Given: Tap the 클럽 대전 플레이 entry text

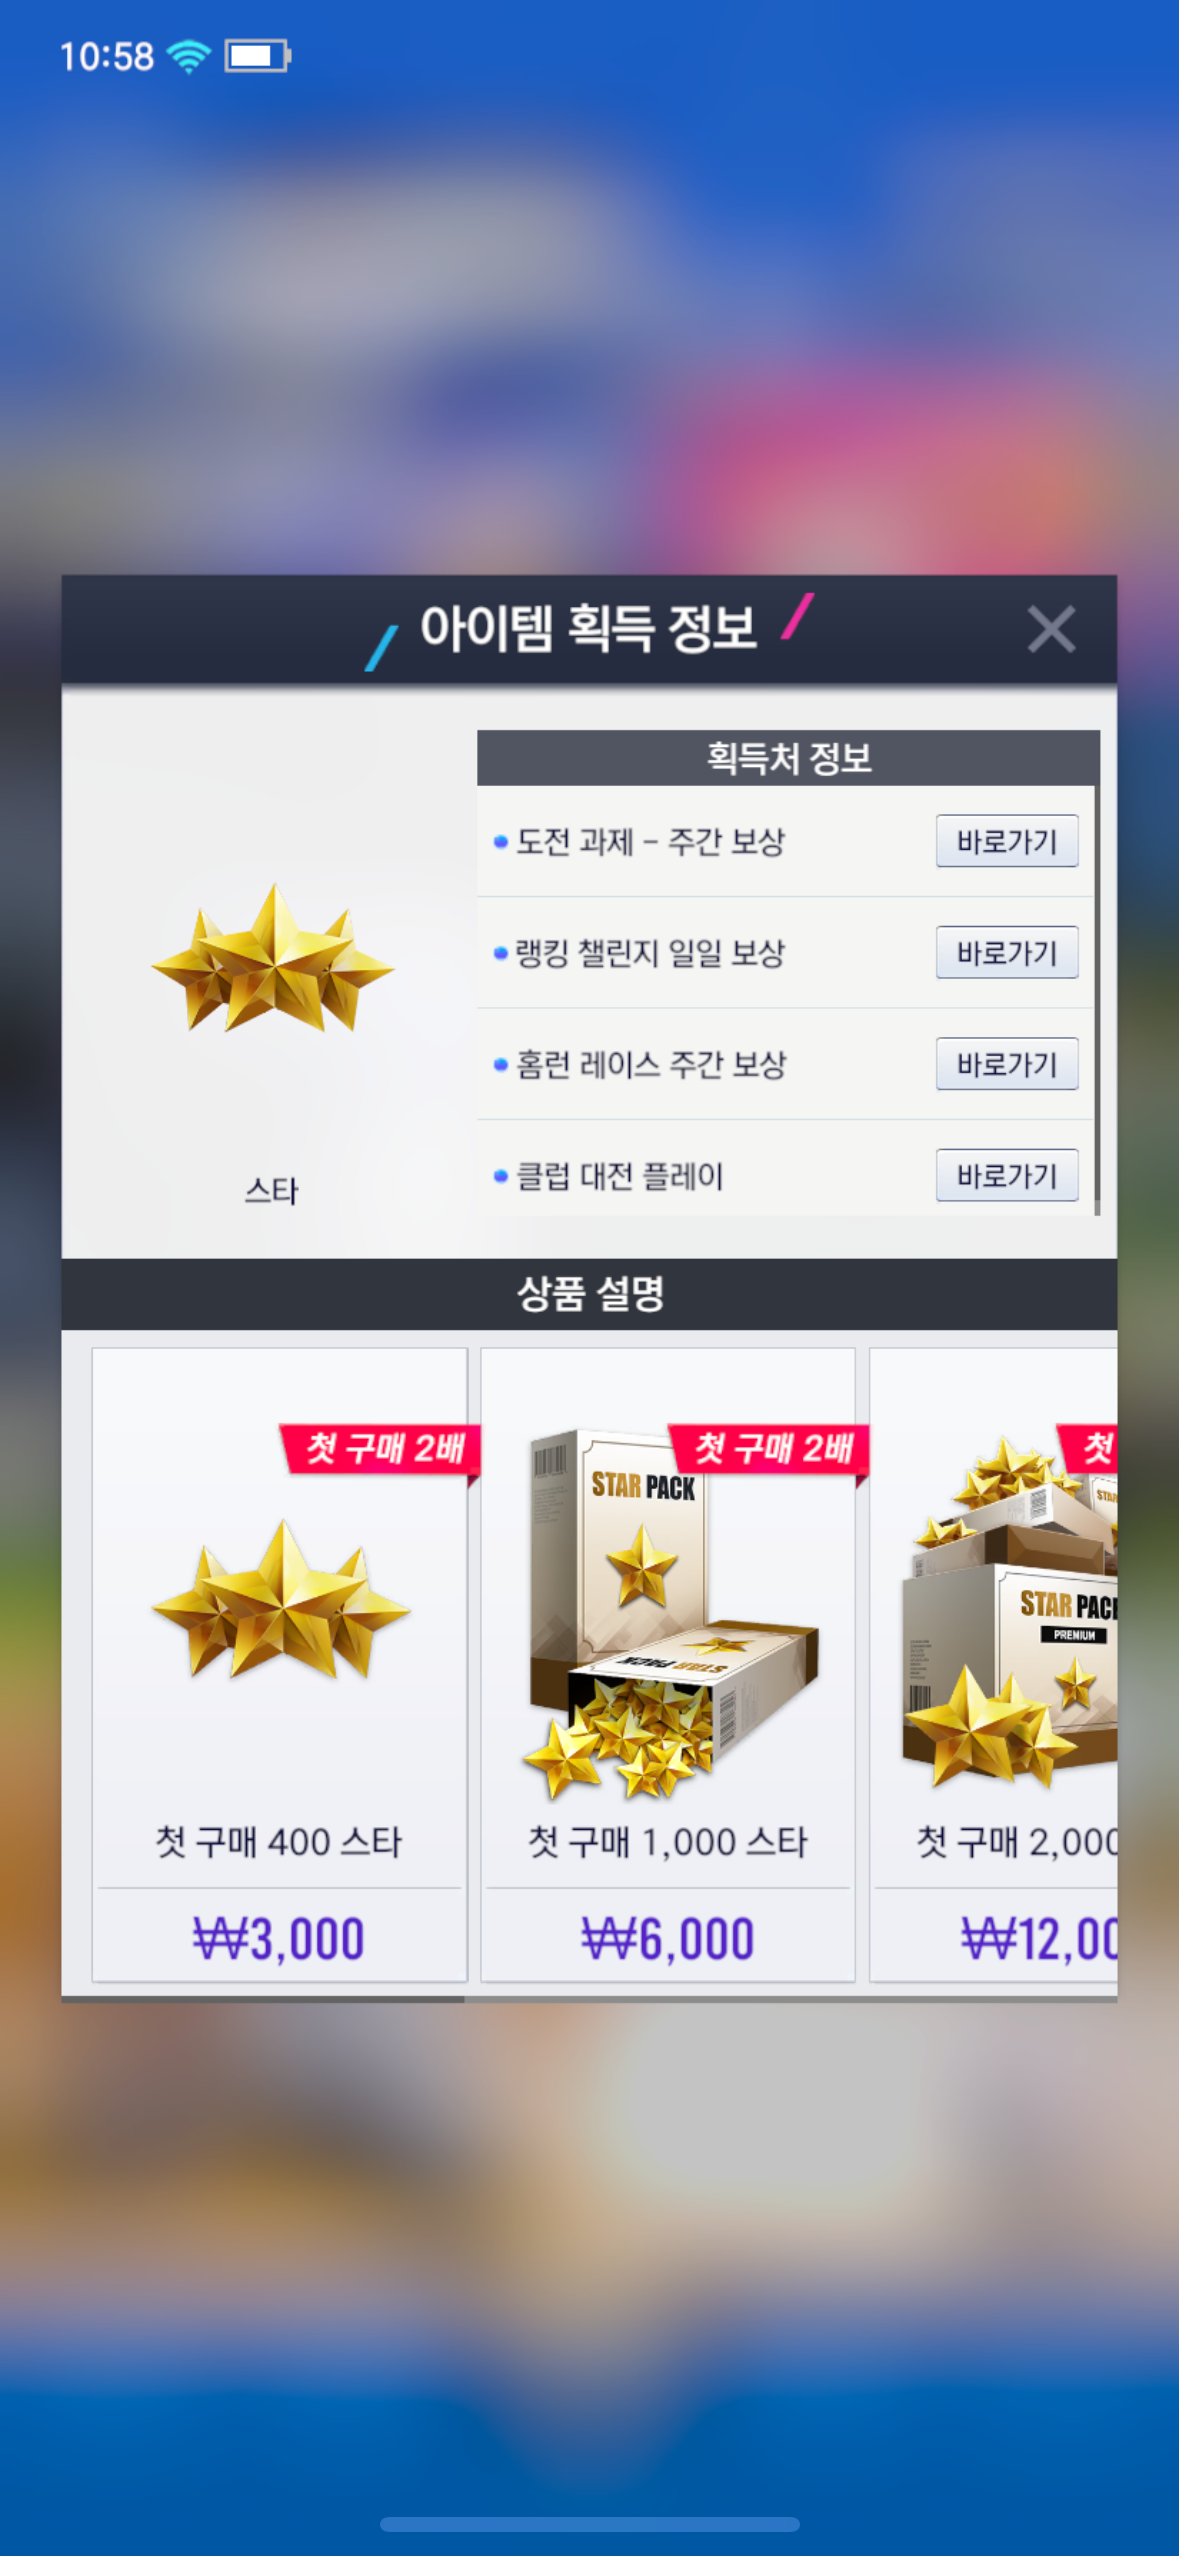Looking at the screenshot, I should pyautogui.click(x=619, y=1176).
